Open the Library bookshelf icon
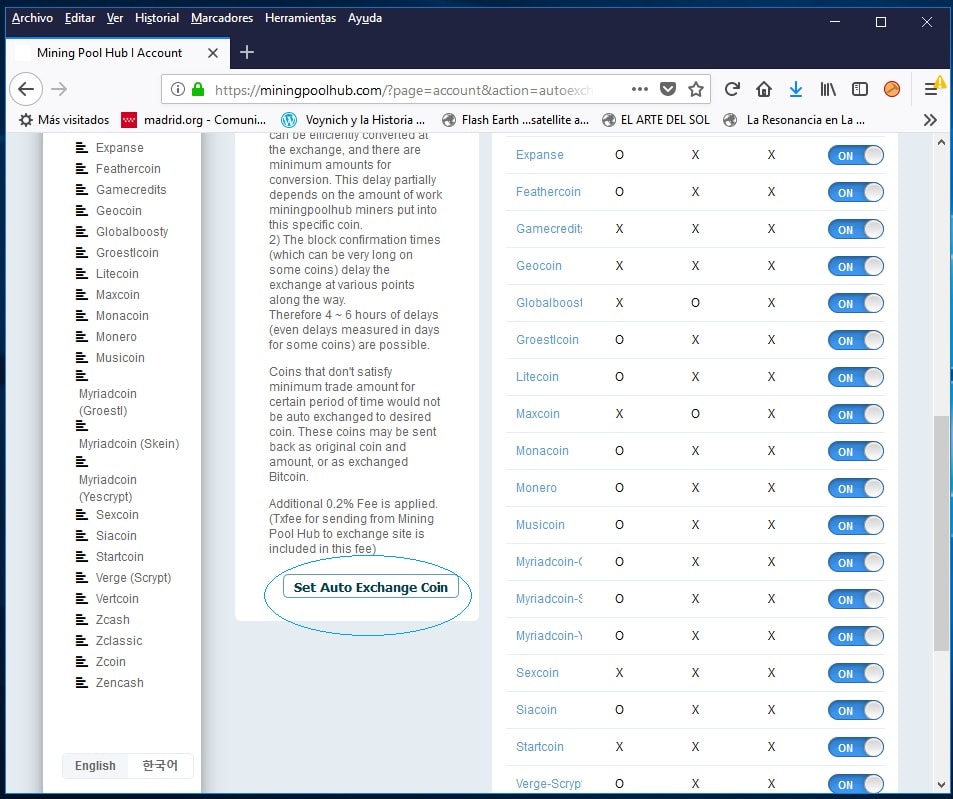Image resolution: width=953 pixels, height=799 pixels. click(828, 89)
